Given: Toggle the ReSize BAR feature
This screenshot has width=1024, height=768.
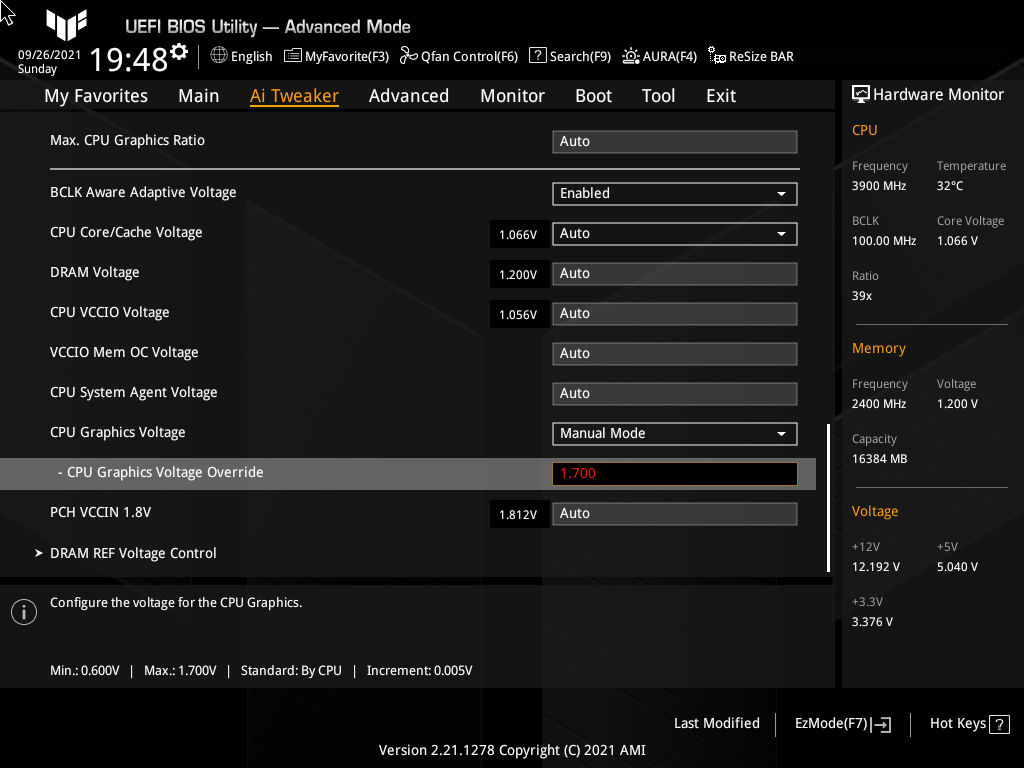Looking at the screenshot, I should (x=750, y=56).
